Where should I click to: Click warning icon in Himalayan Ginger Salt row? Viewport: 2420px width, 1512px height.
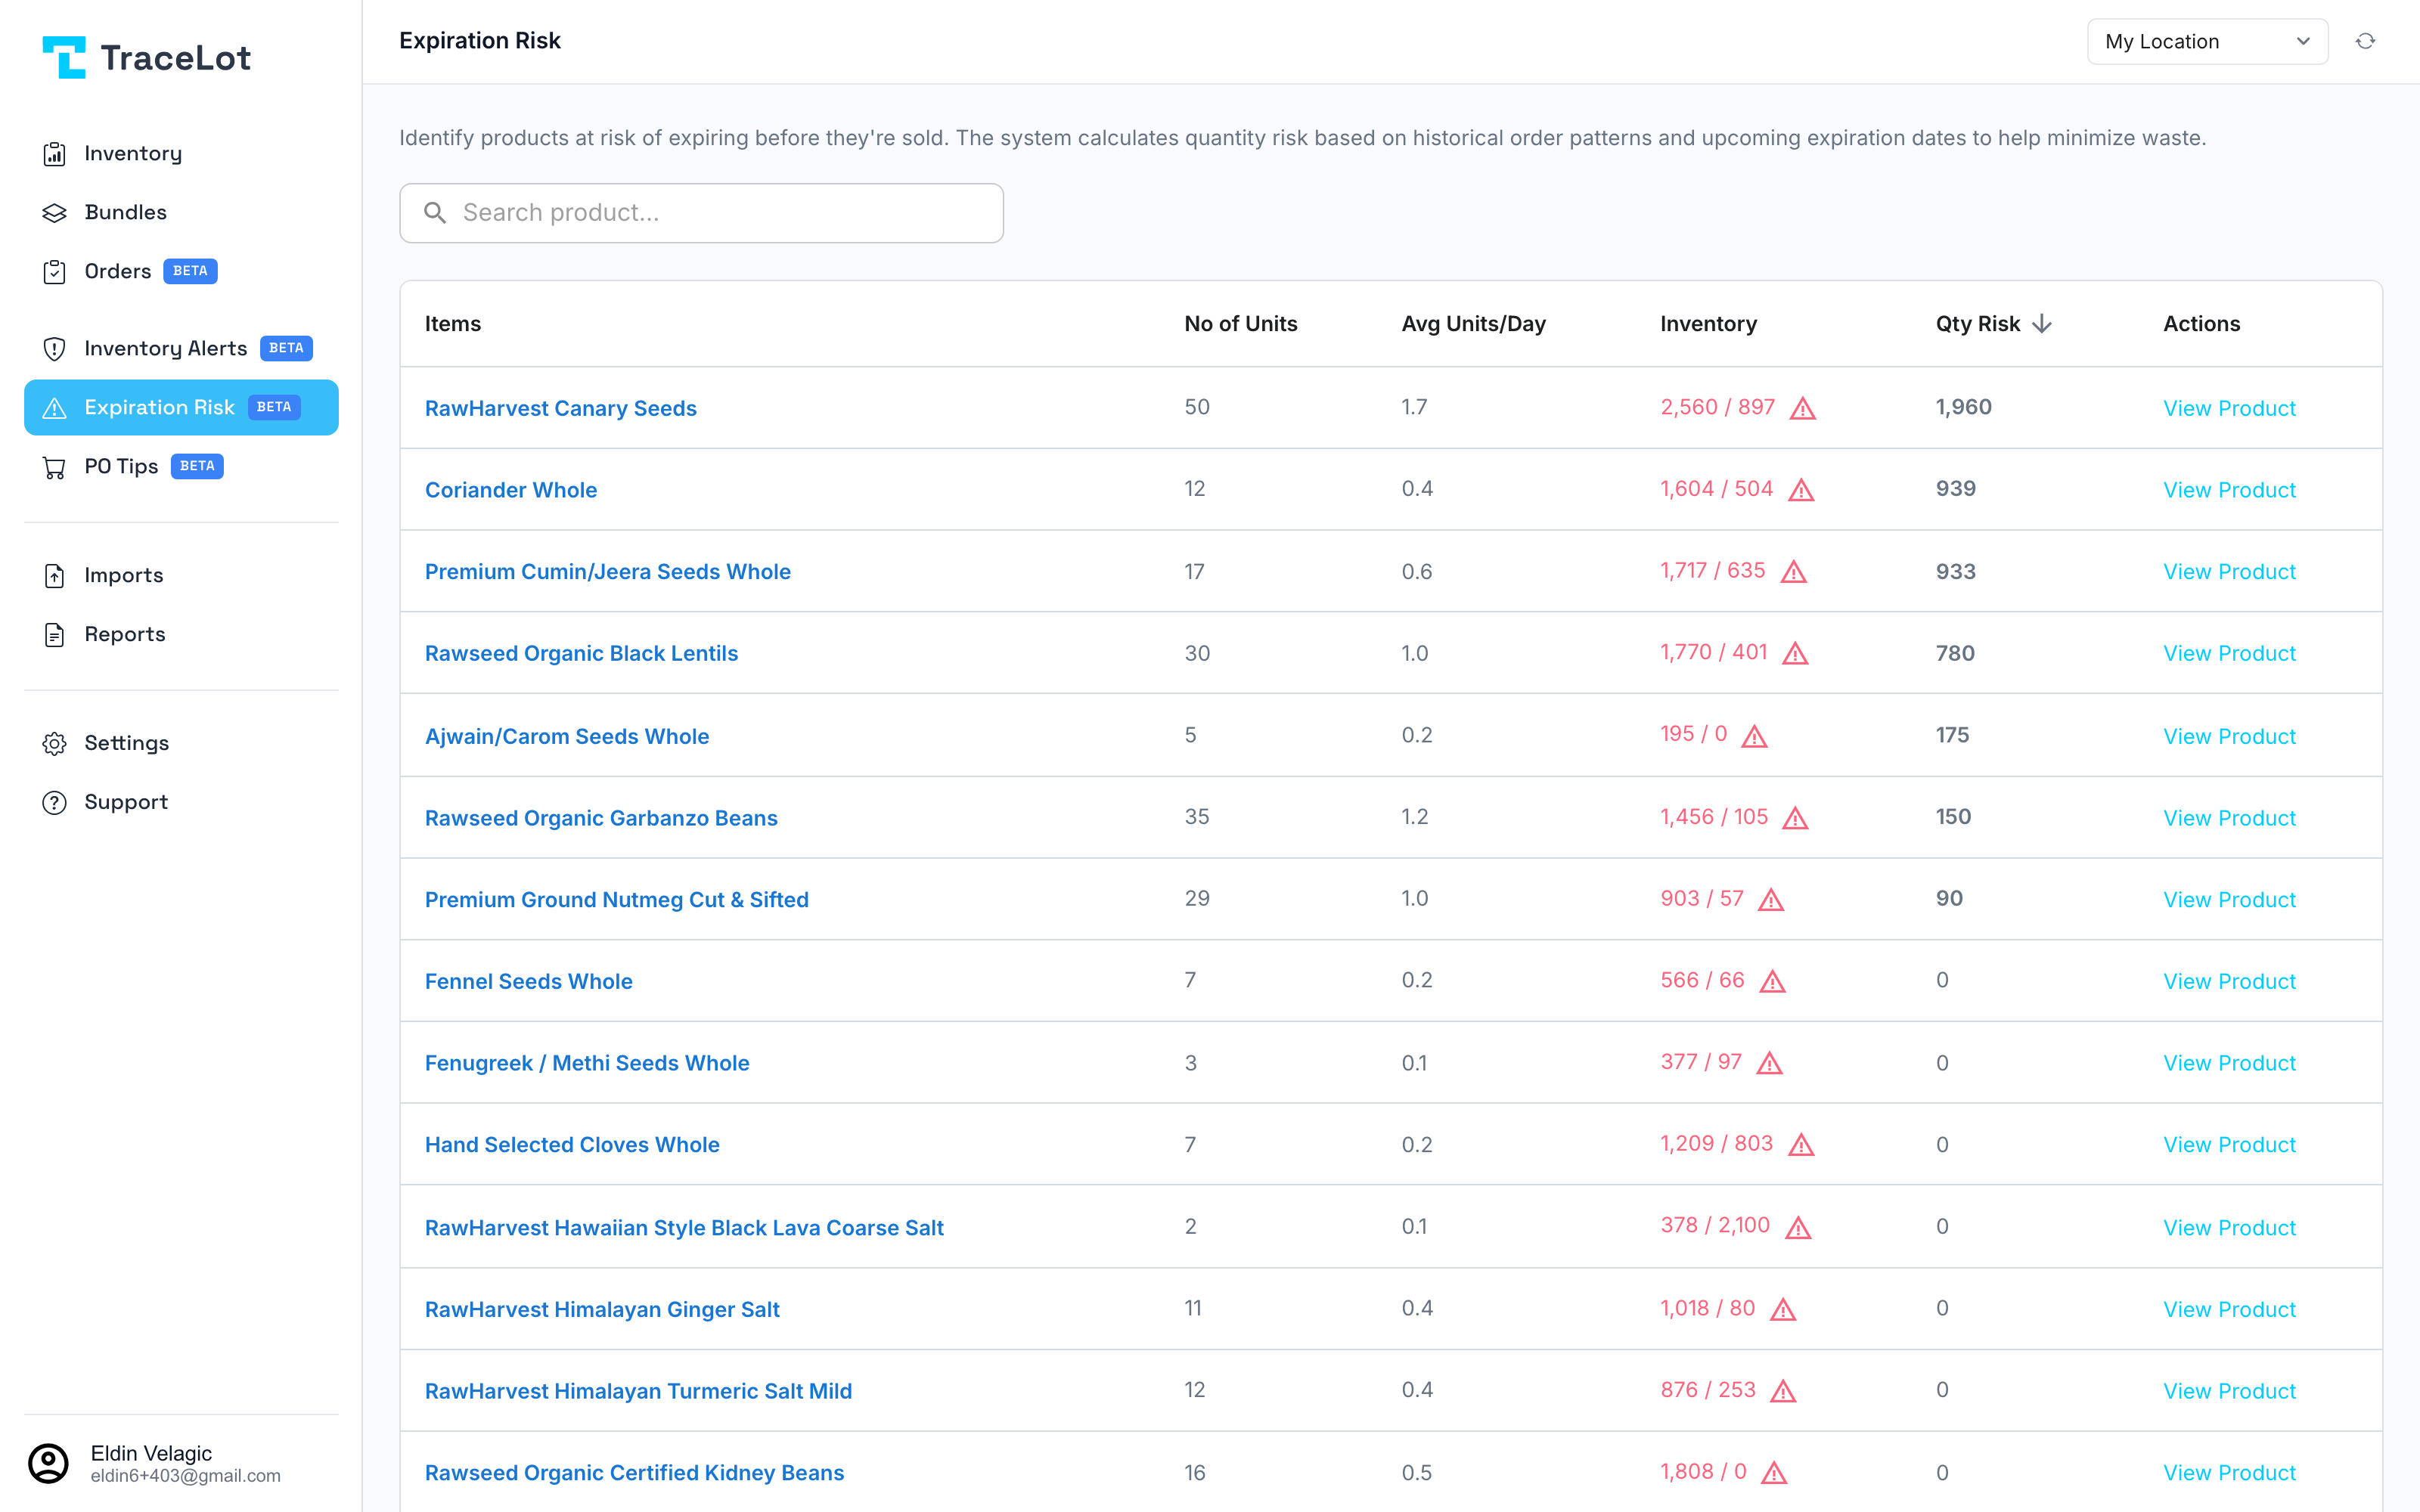[x=1783, y=1310]
